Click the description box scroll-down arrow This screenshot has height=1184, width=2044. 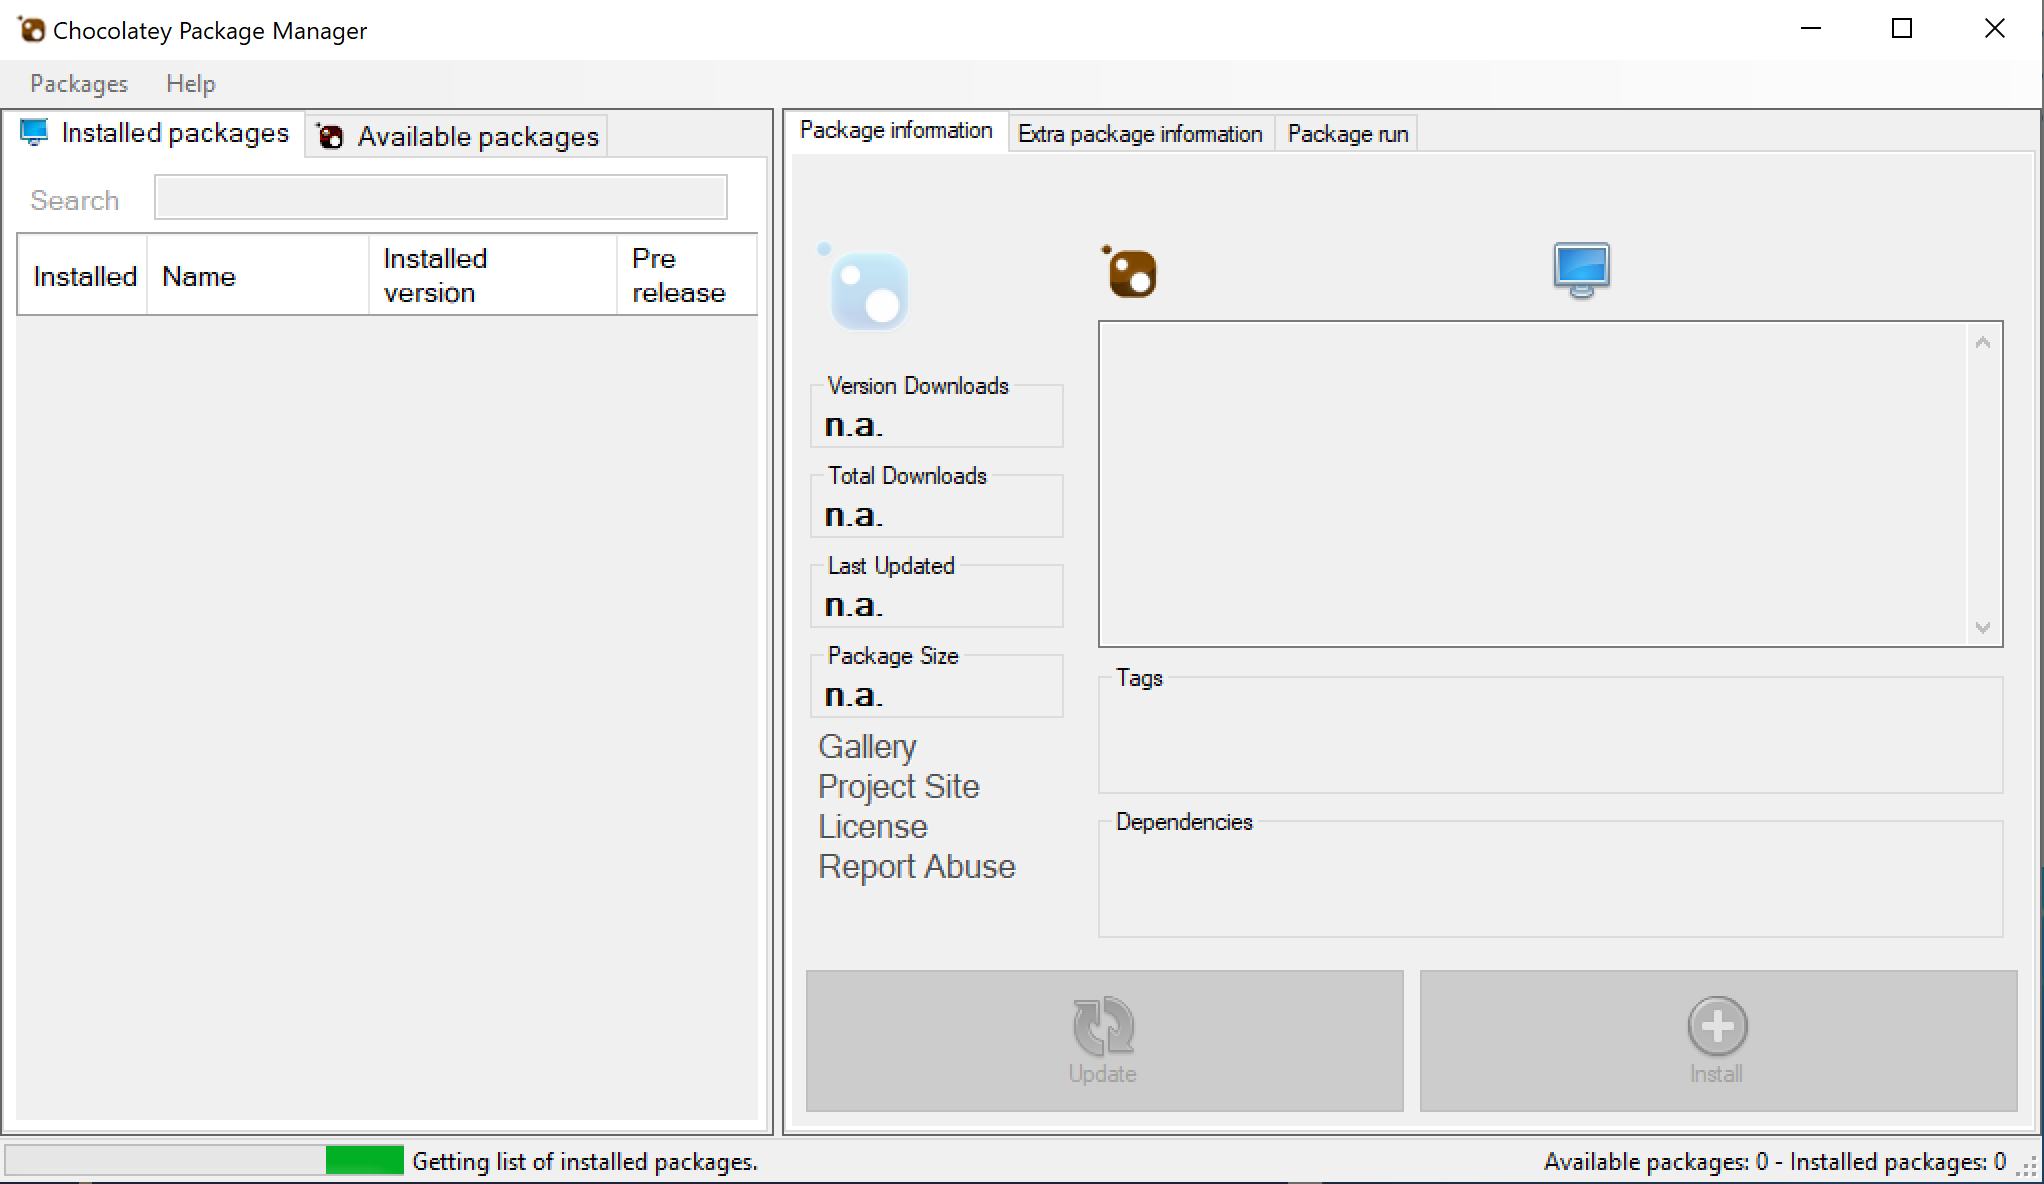point(1983,627)
